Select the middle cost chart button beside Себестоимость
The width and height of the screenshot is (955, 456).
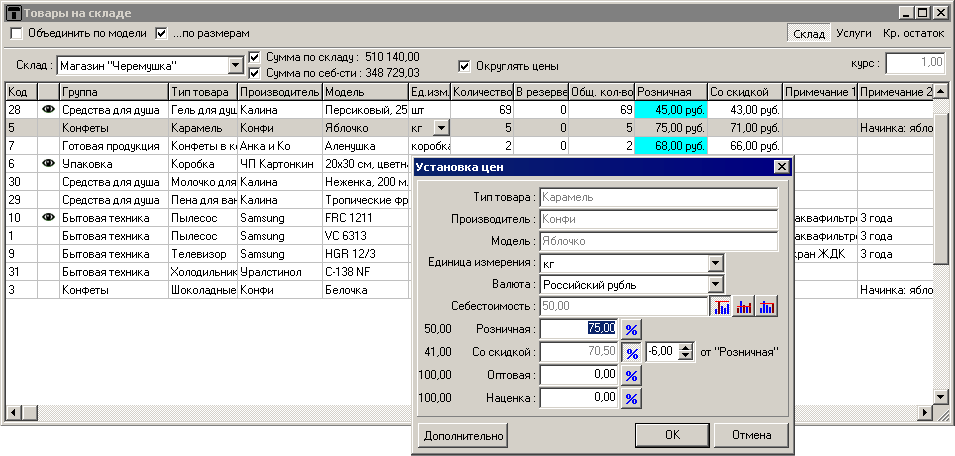[x=744, y=306]
